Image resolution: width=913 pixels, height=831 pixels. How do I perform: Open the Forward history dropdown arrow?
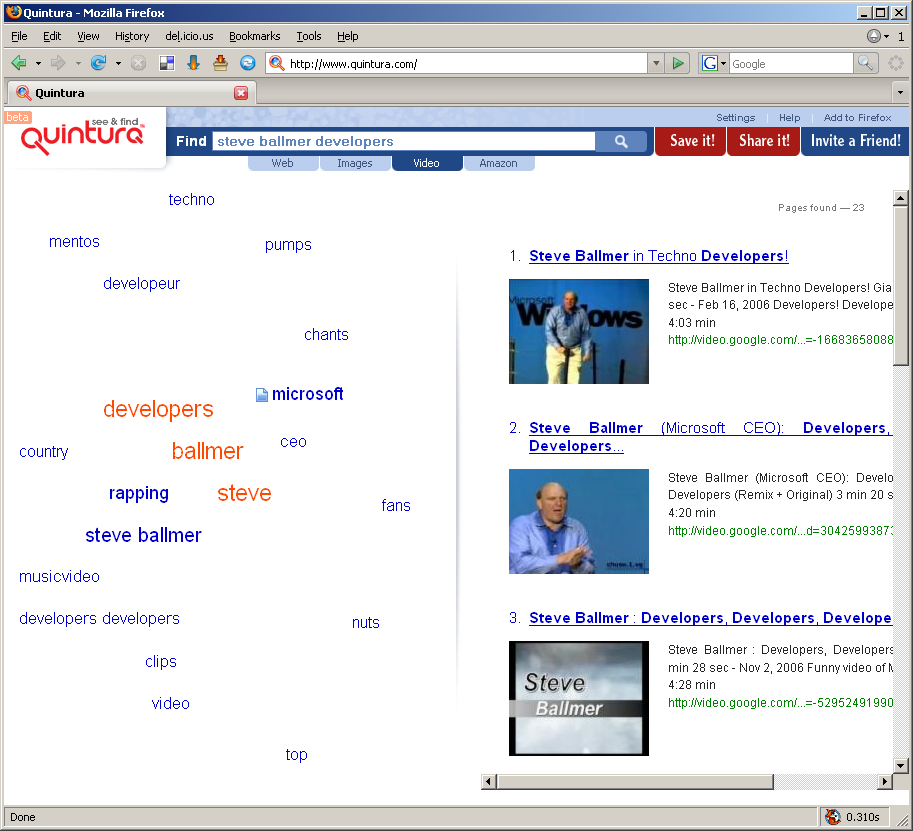pos(77,63)
